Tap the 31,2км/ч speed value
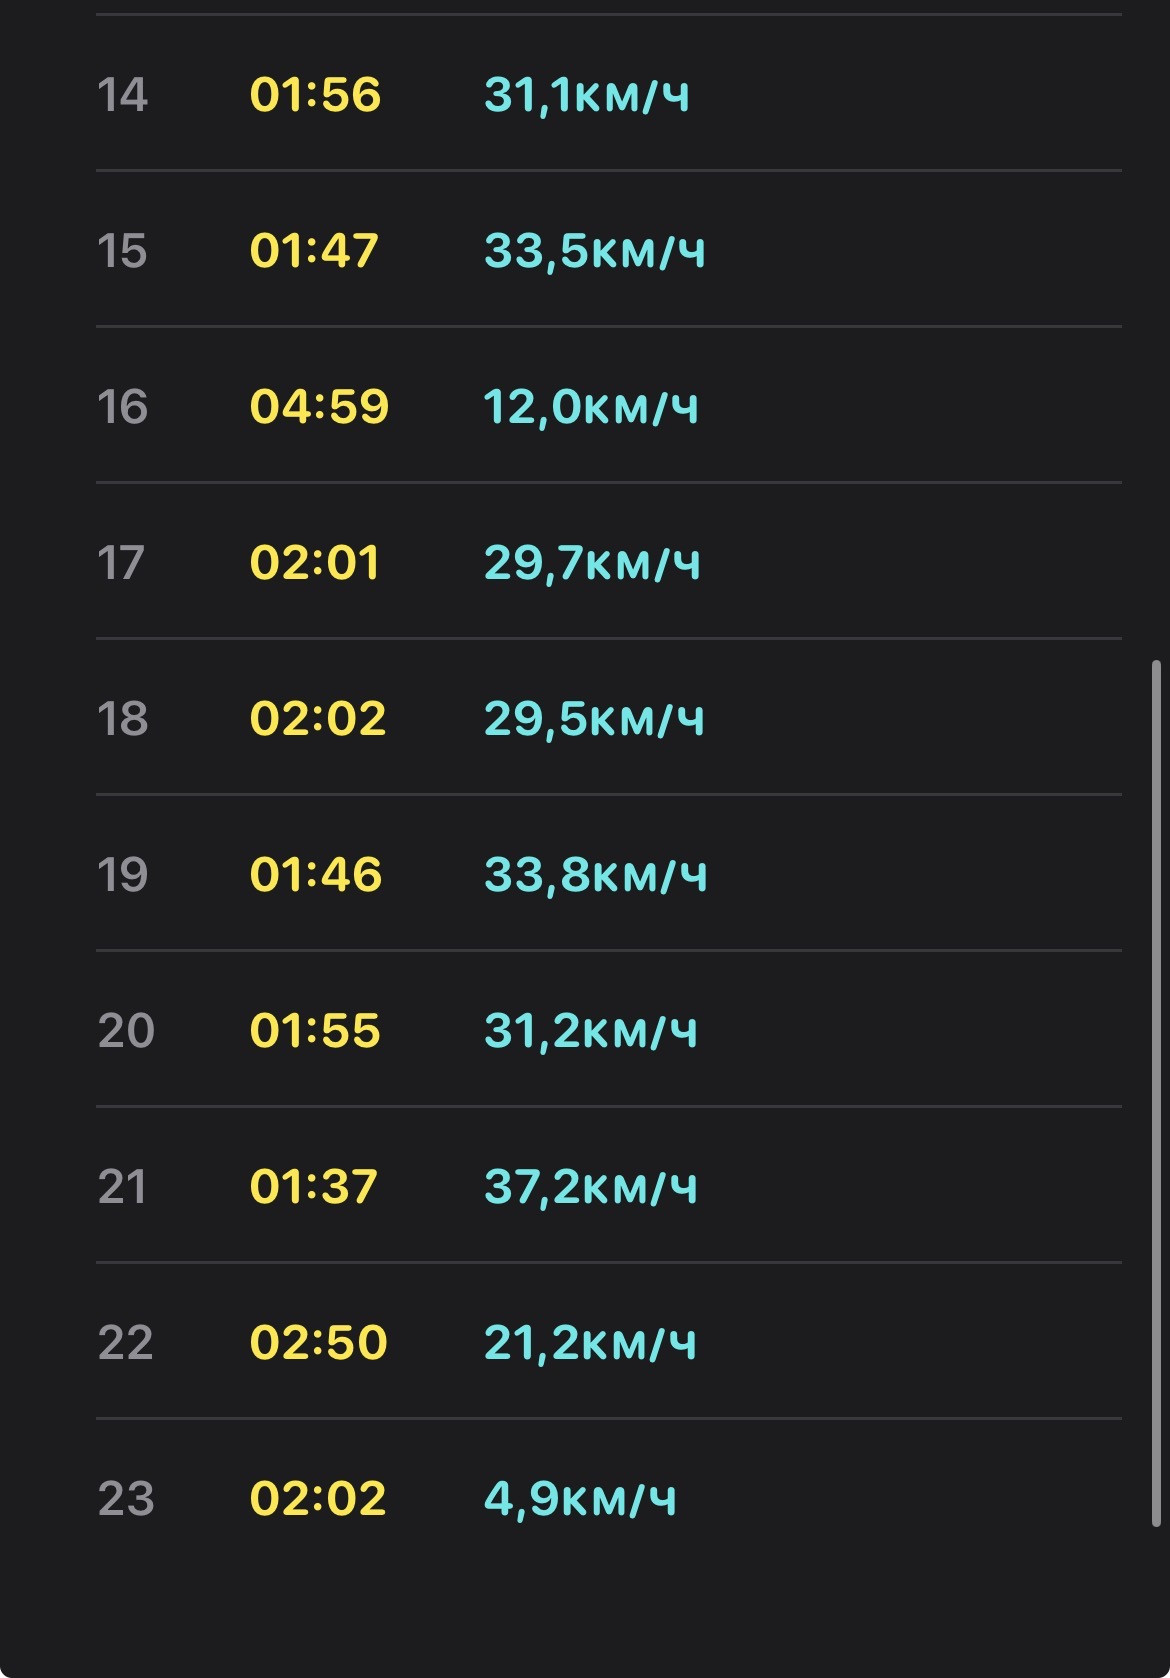 coord(590,1032)
